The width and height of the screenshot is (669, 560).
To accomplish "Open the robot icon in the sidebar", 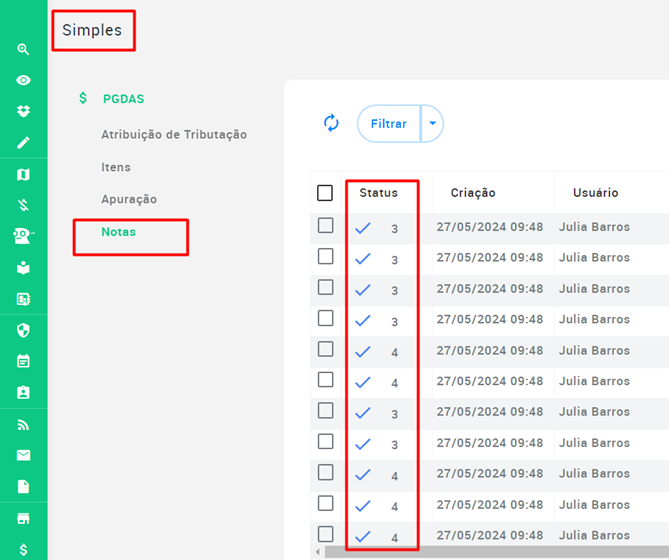I will click(23, 236).
